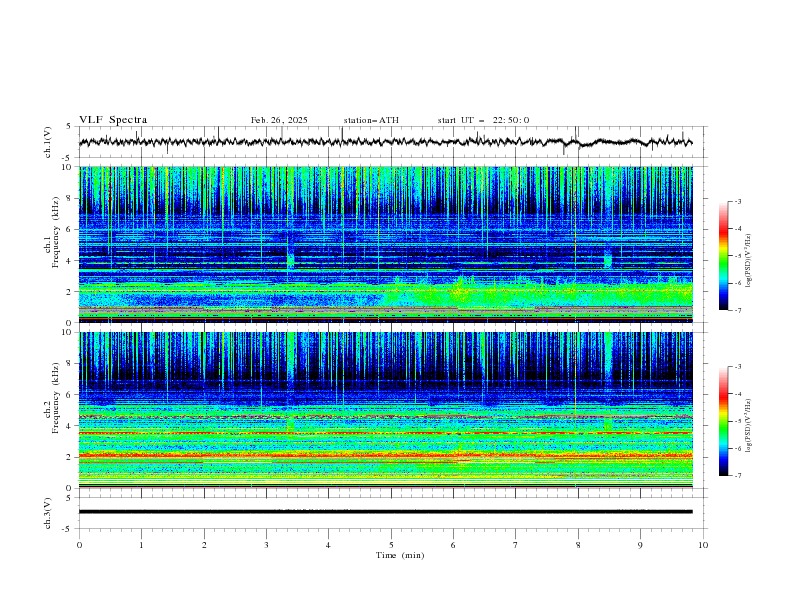Click the "Time (min)" axis title
The image size is (792, 612).
coord(400,555)
